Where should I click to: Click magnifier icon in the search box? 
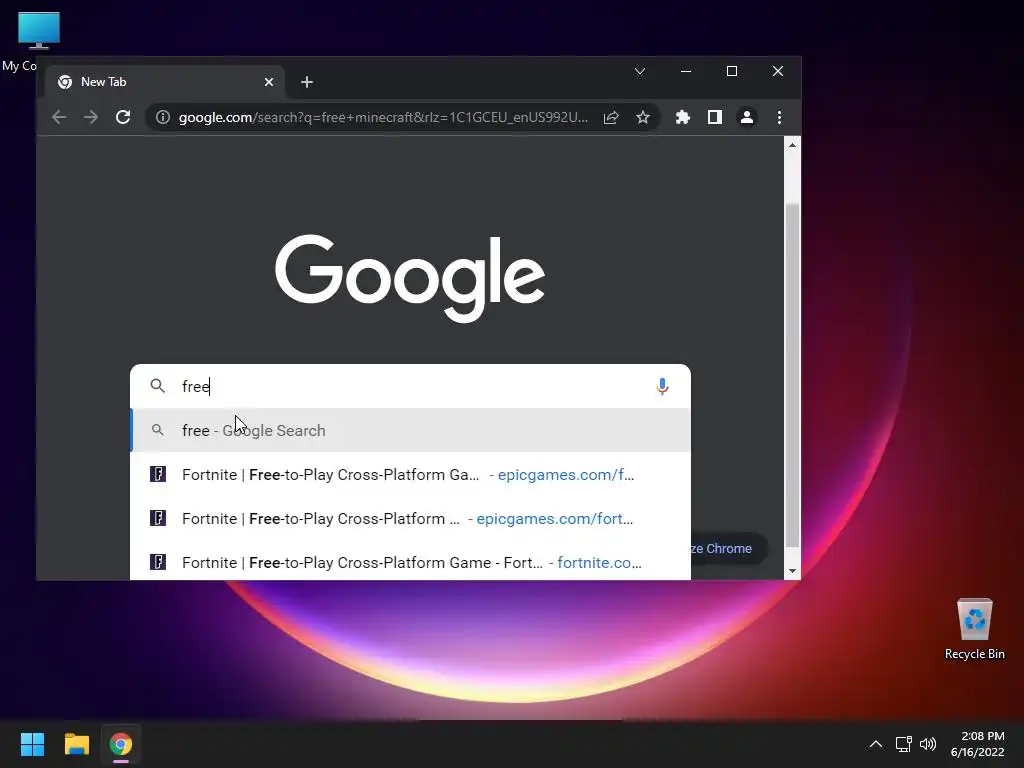[157, 386]
